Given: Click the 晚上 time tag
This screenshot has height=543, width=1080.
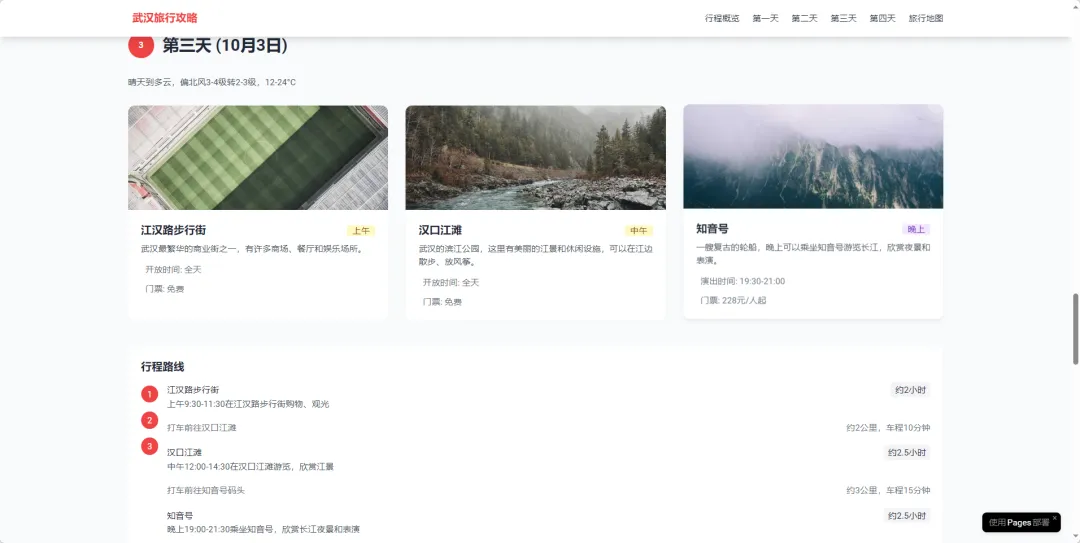Looking at the screenshot, I should point(916,229).
